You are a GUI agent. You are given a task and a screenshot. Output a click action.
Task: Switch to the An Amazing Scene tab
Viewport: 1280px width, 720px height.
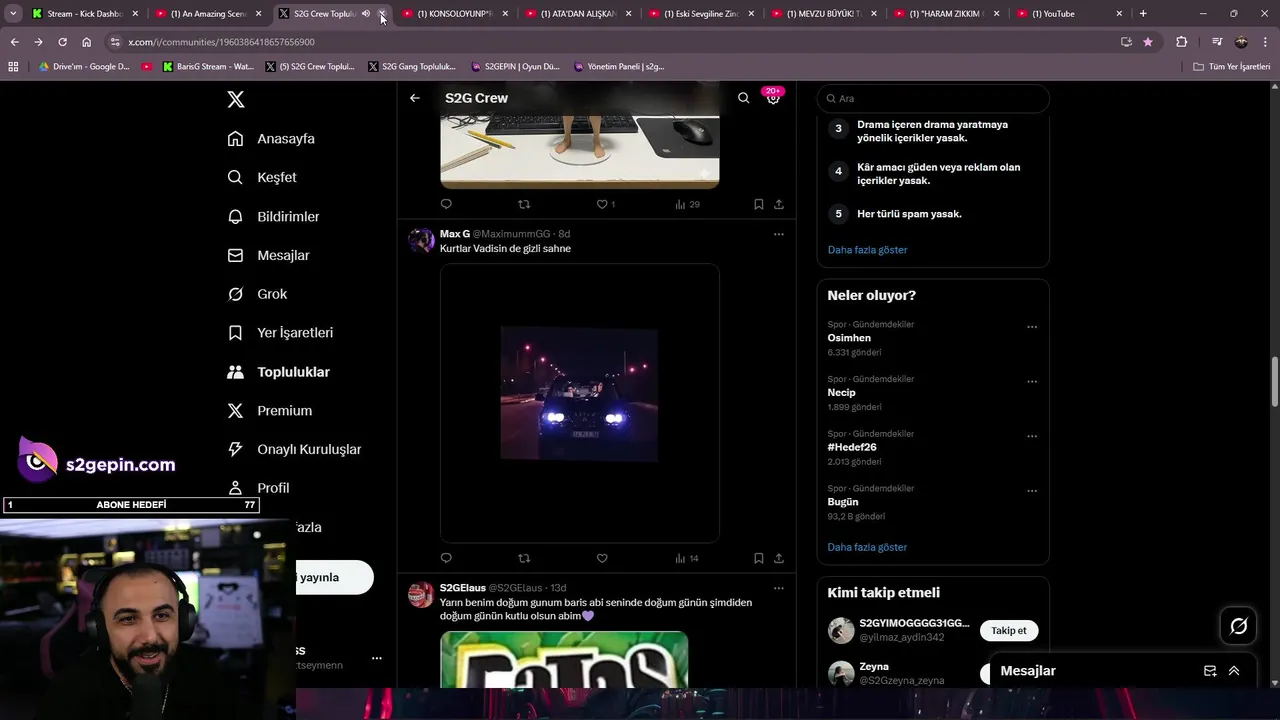(208, 14)
